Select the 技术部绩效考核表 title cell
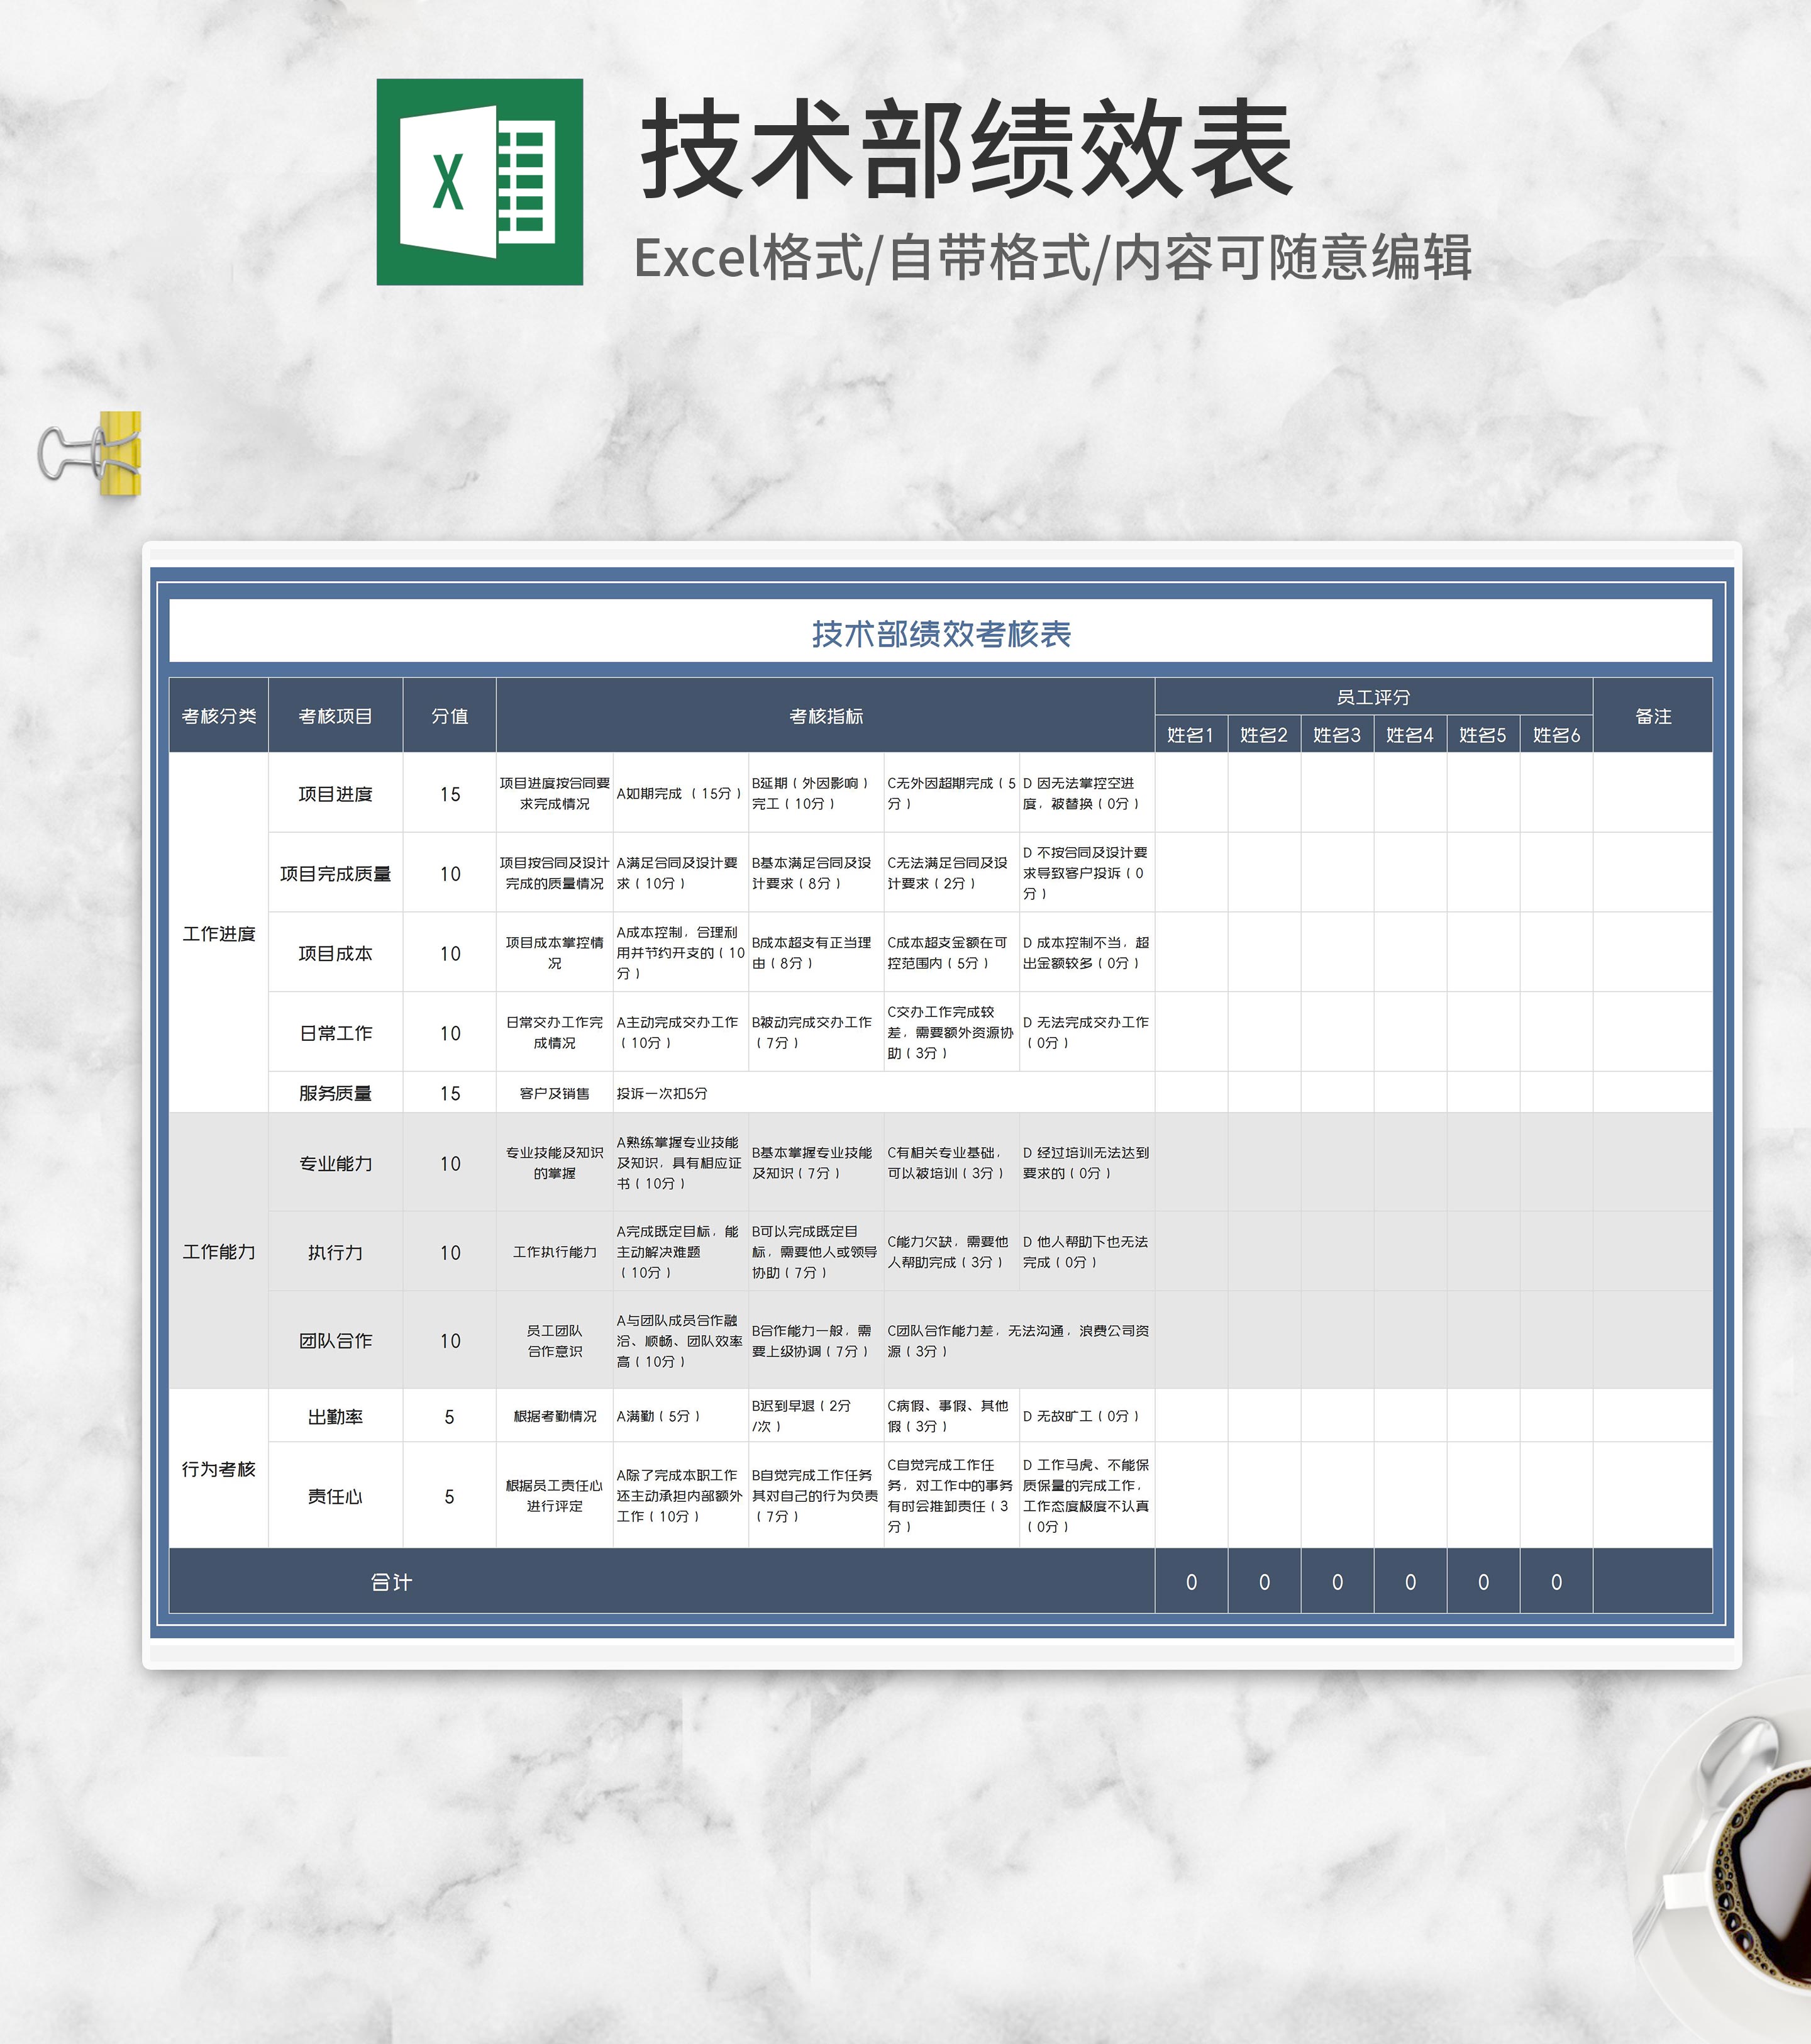The image size is (1811, 2044). [x=940, y=633]
